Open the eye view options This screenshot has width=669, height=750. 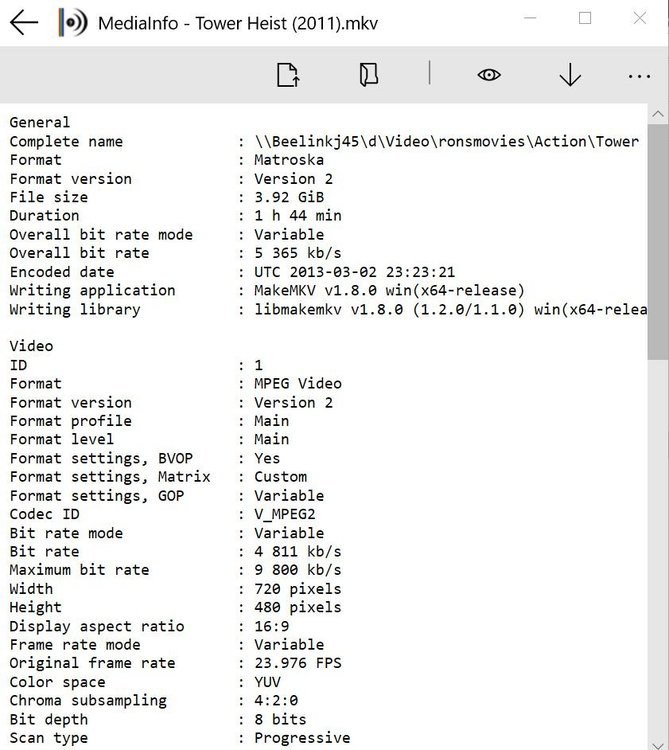[489, 75]
